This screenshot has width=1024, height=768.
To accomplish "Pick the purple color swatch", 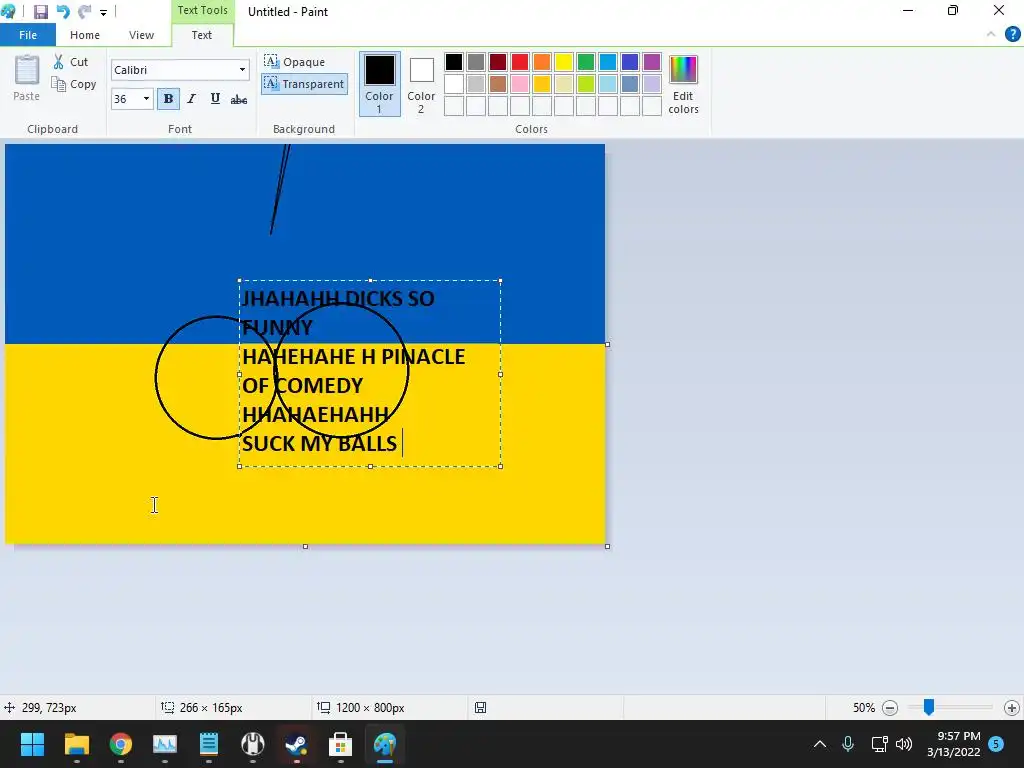I will point(652,62).
